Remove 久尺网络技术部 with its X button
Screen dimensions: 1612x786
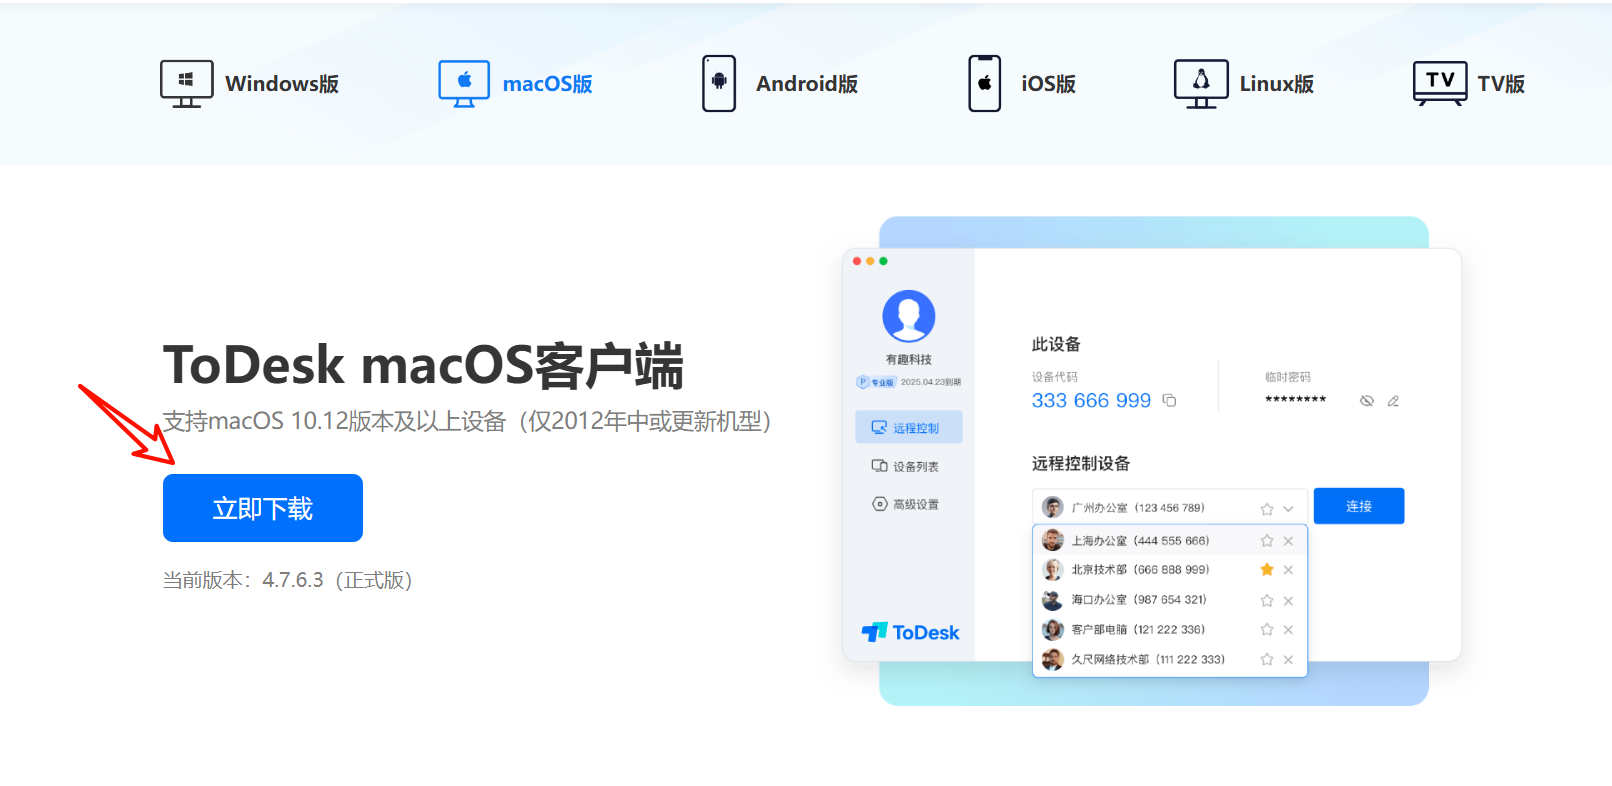(1288, 660)
